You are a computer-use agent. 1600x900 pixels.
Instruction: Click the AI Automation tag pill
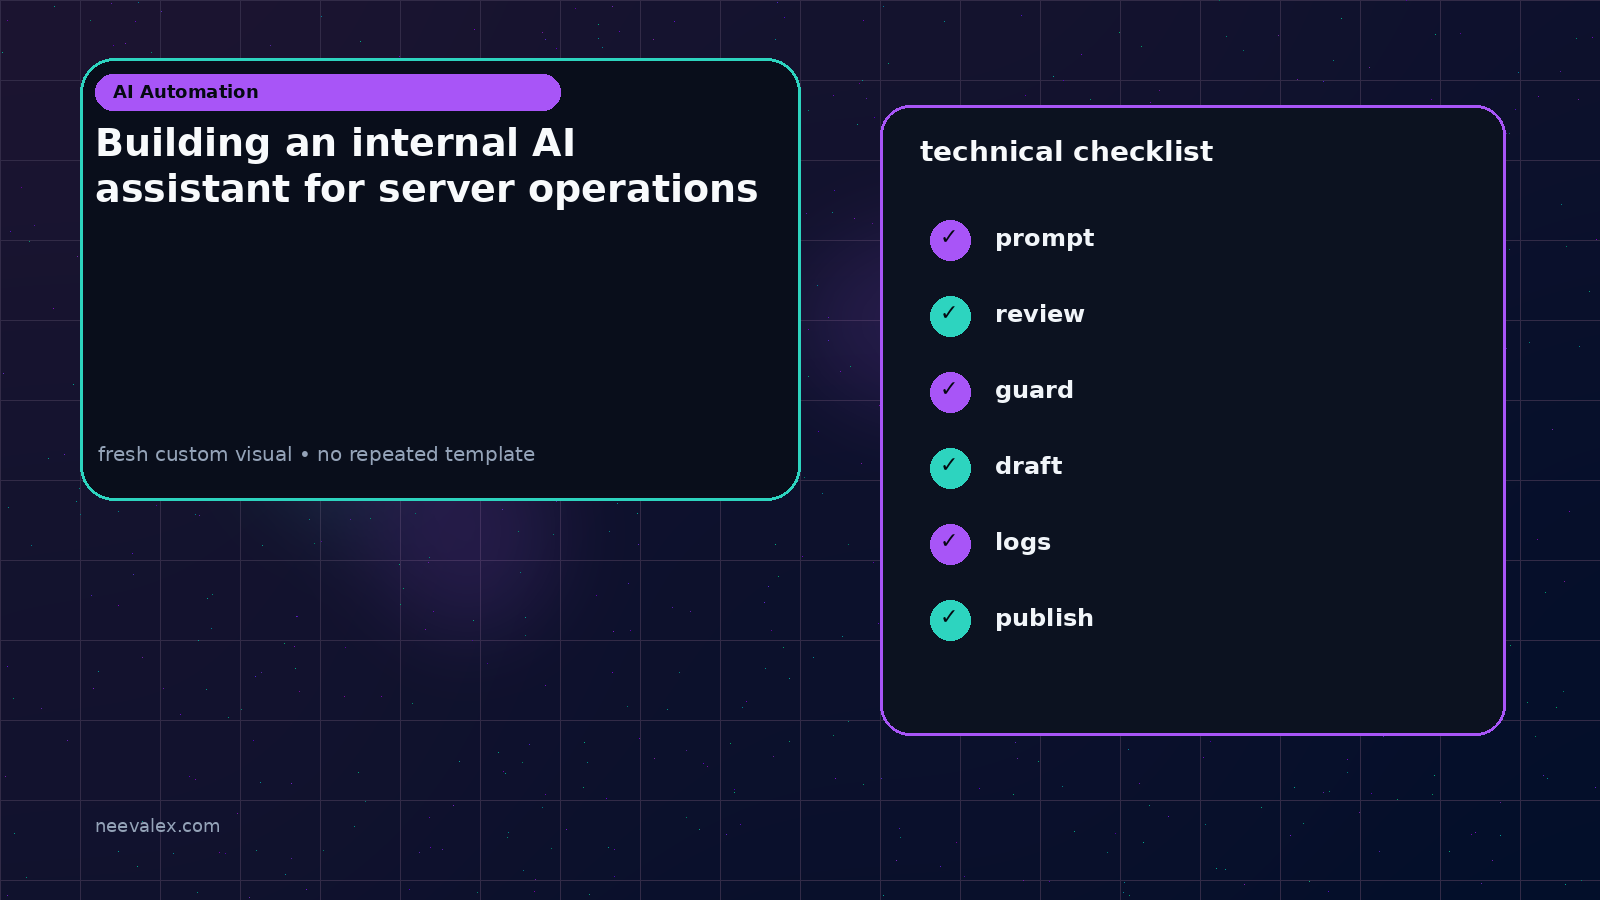click(328, 92)
